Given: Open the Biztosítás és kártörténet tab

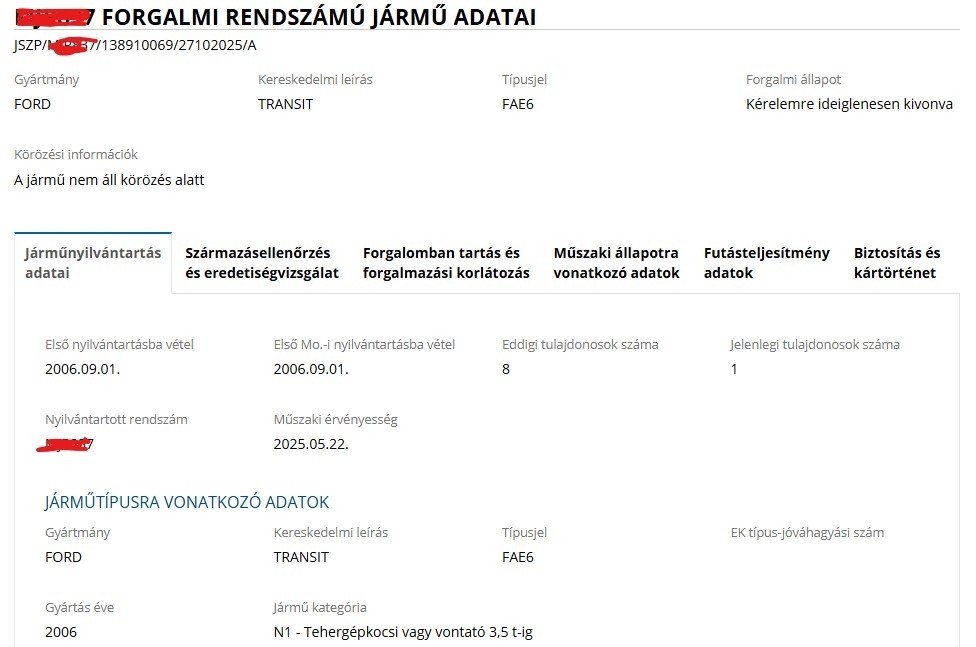Looking at the screenshot, I should coord(897,263).
